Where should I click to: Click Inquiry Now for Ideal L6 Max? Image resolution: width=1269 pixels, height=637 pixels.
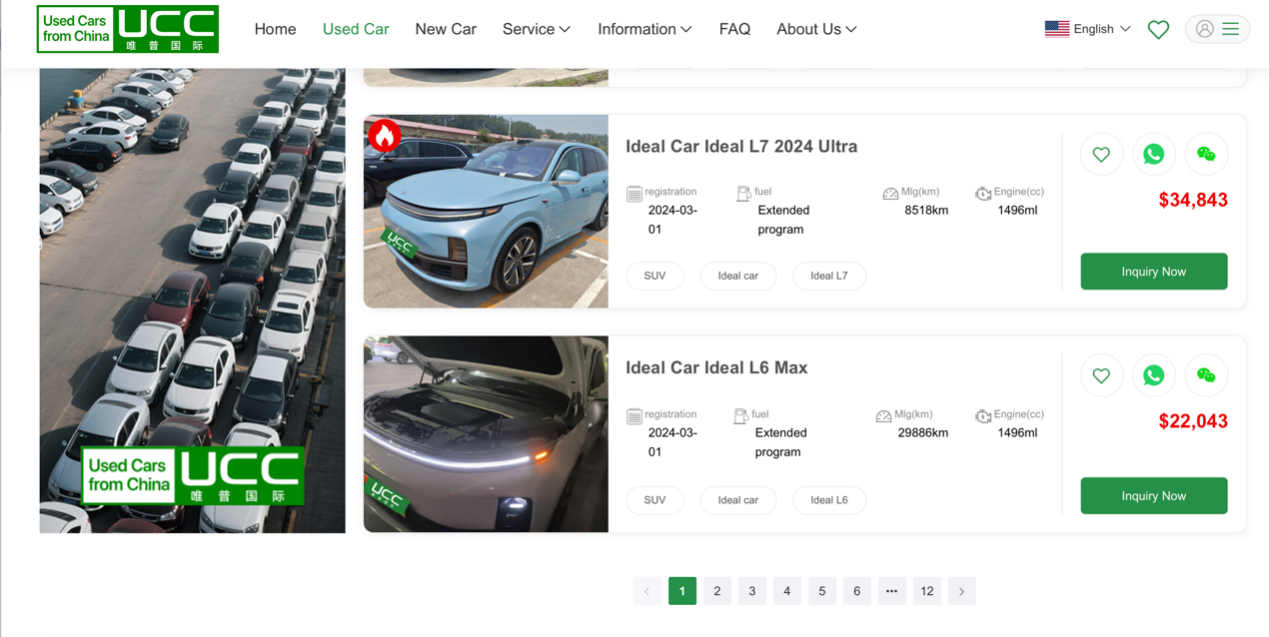click(x=1153, y=496)
